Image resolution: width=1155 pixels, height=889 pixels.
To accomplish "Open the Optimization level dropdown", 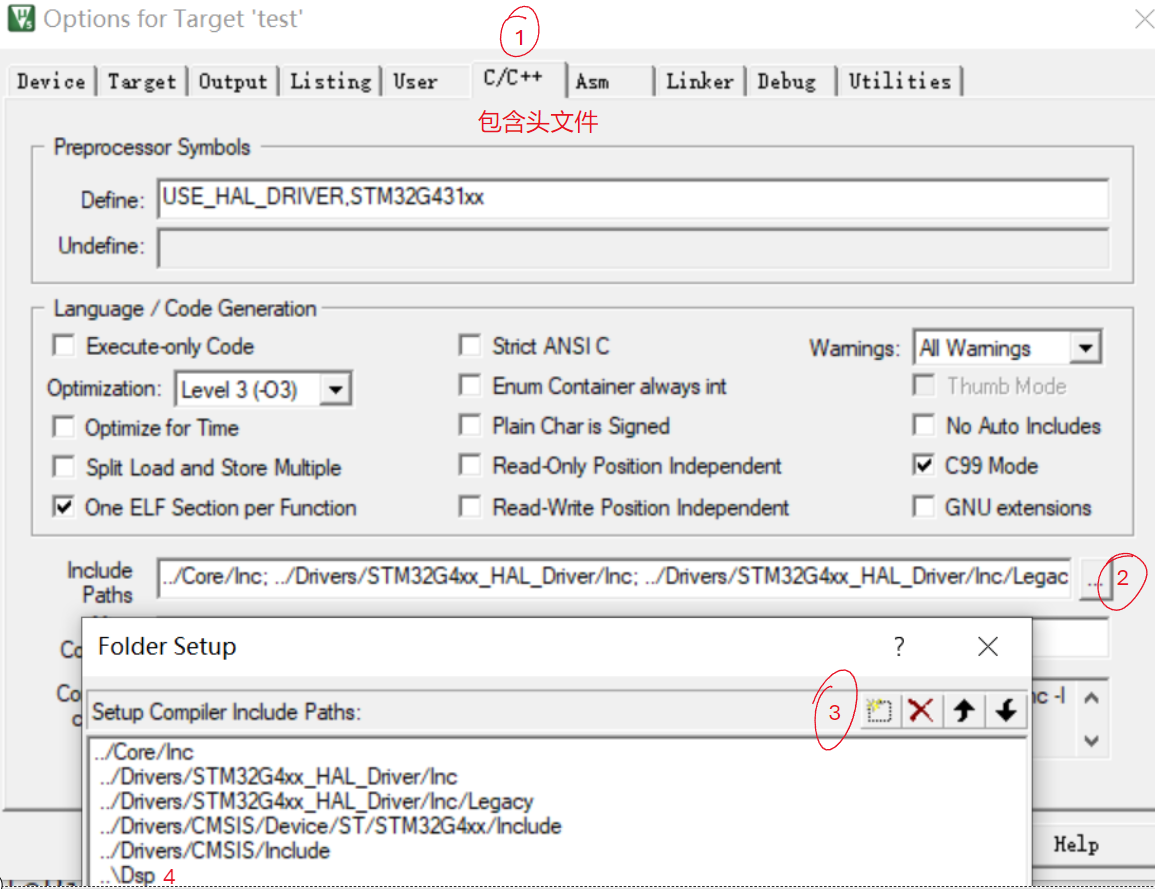I will (337, 389).
